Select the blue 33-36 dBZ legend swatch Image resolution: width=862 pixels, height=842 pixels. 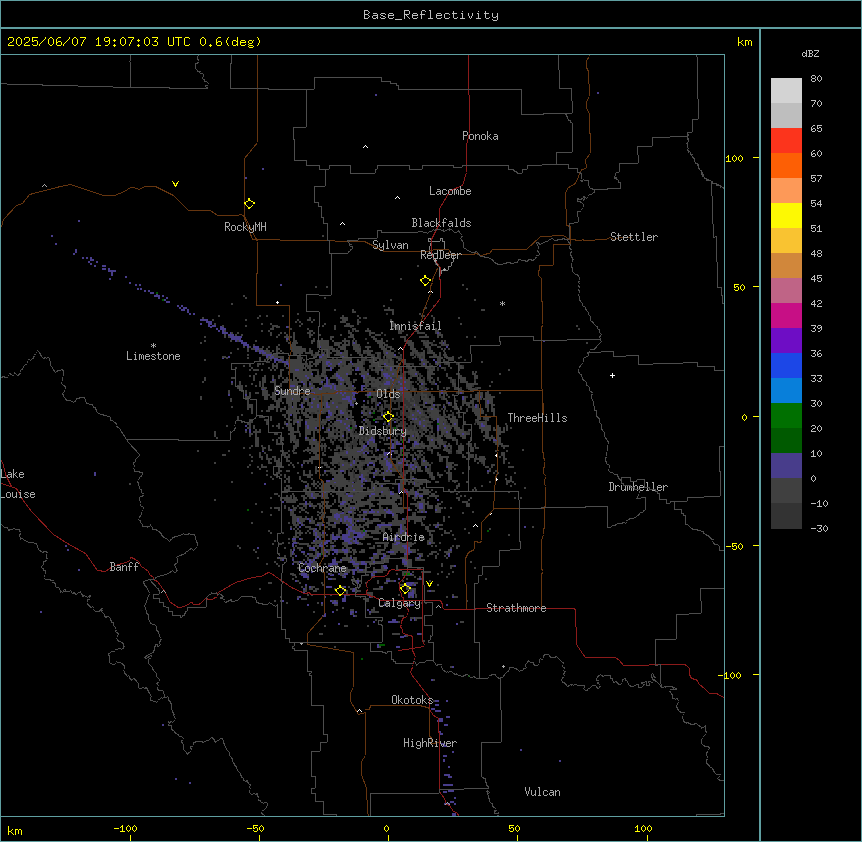click(x=786, y=365)
